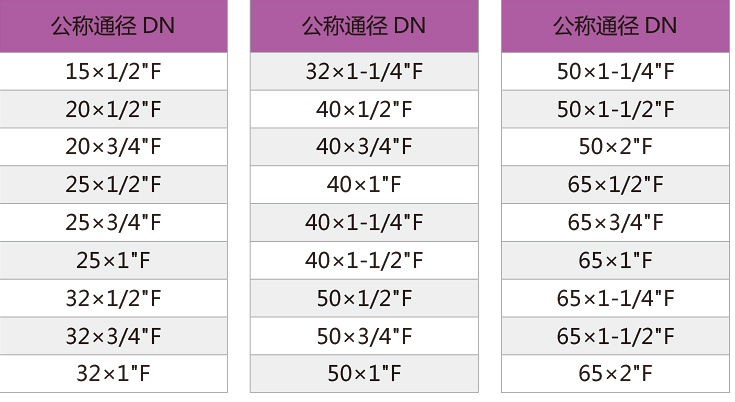
Task: Click the 25×1"F cell
Action: pyautogui.click(x=113, y=260)
